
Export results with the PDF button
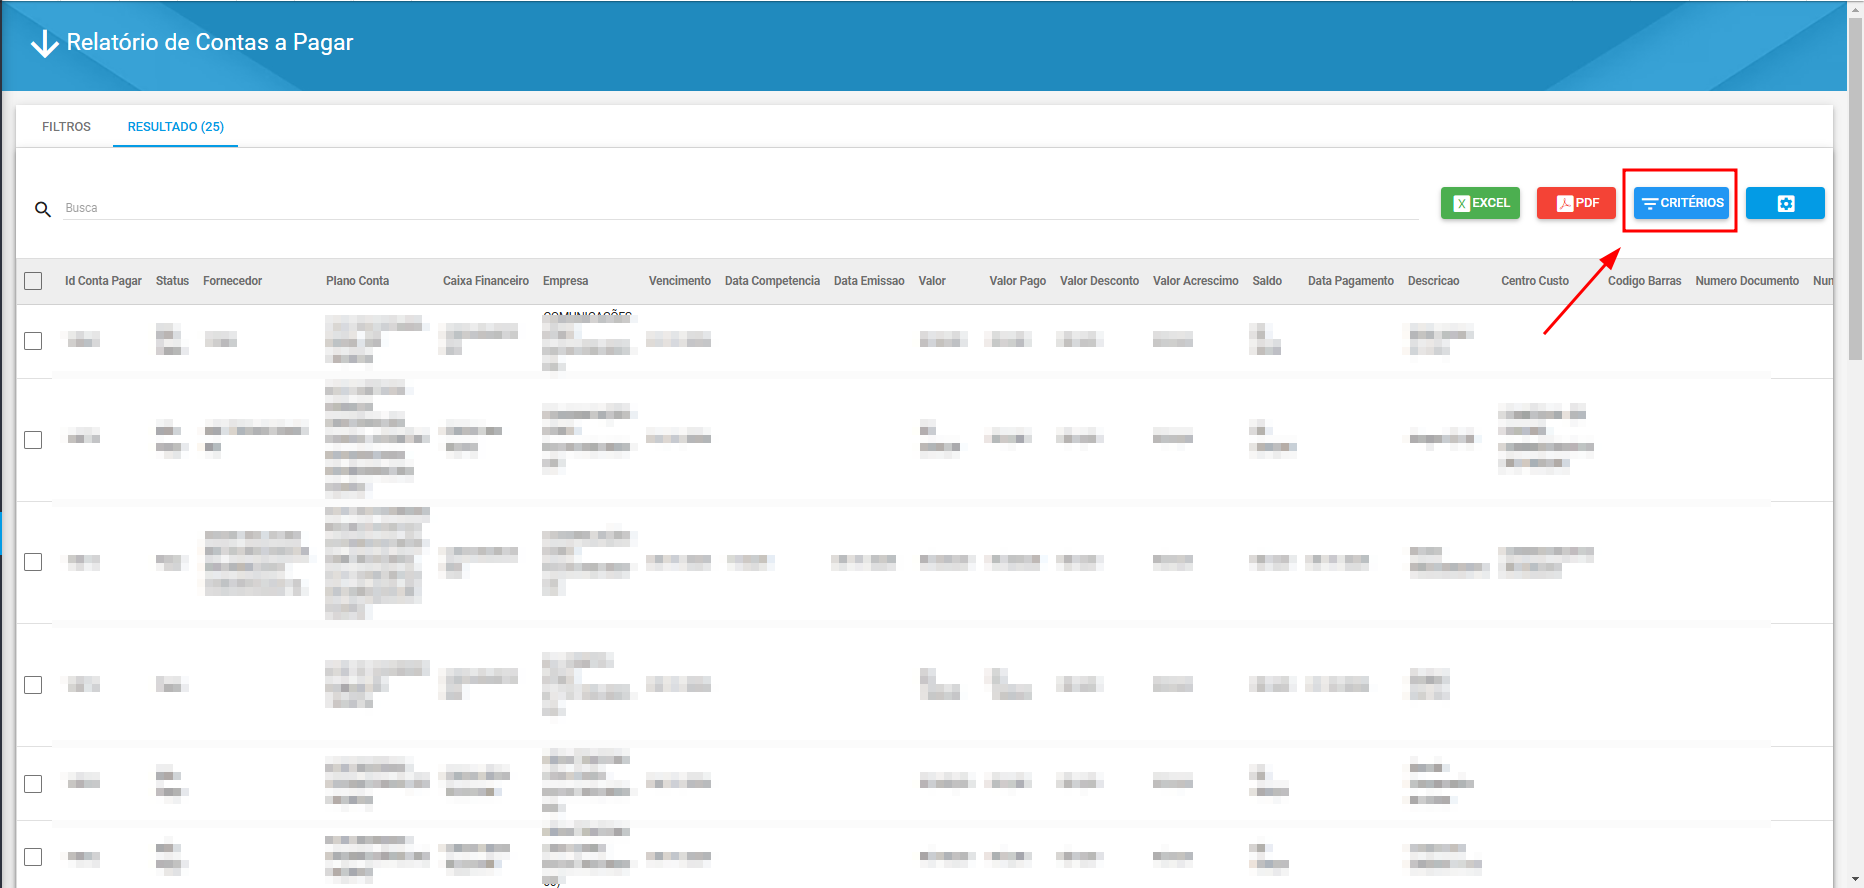pyautogui.click(x=1576, y=203)
